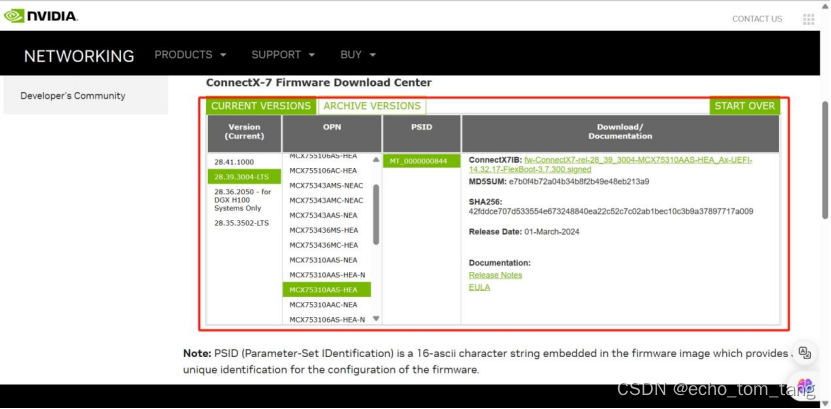Click the page vertical scrollbar thumb
This screenshot has height=409, width=831.
[x=825, y=159]
